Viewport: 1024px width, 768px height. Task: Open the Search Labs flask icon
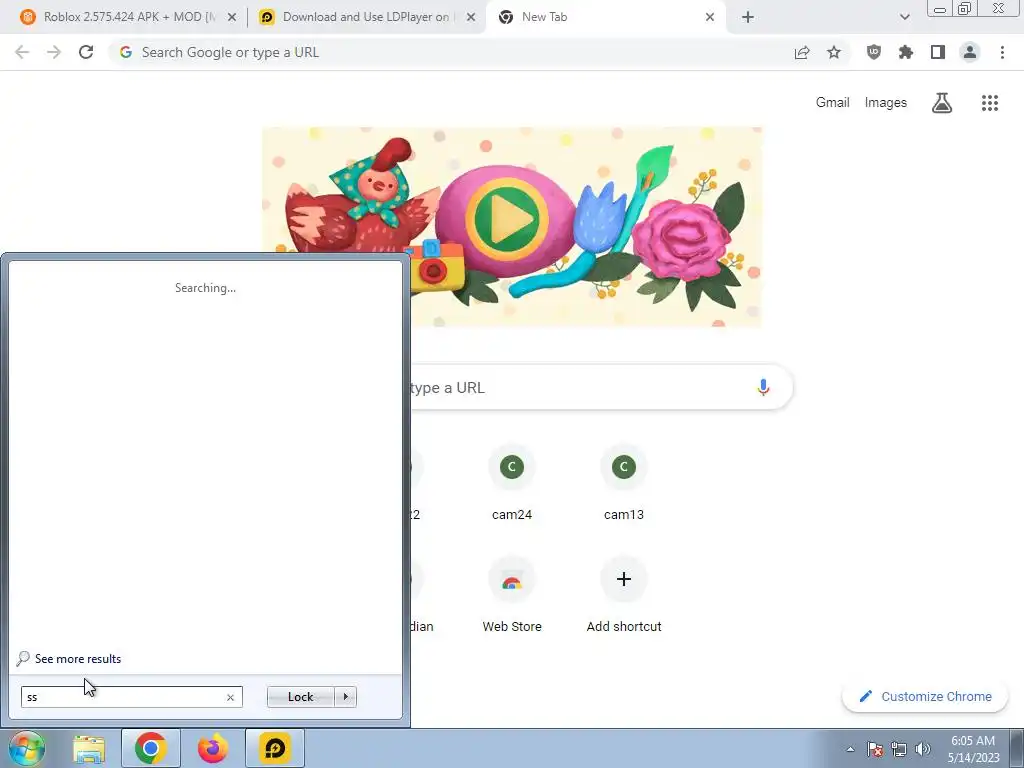942,103
